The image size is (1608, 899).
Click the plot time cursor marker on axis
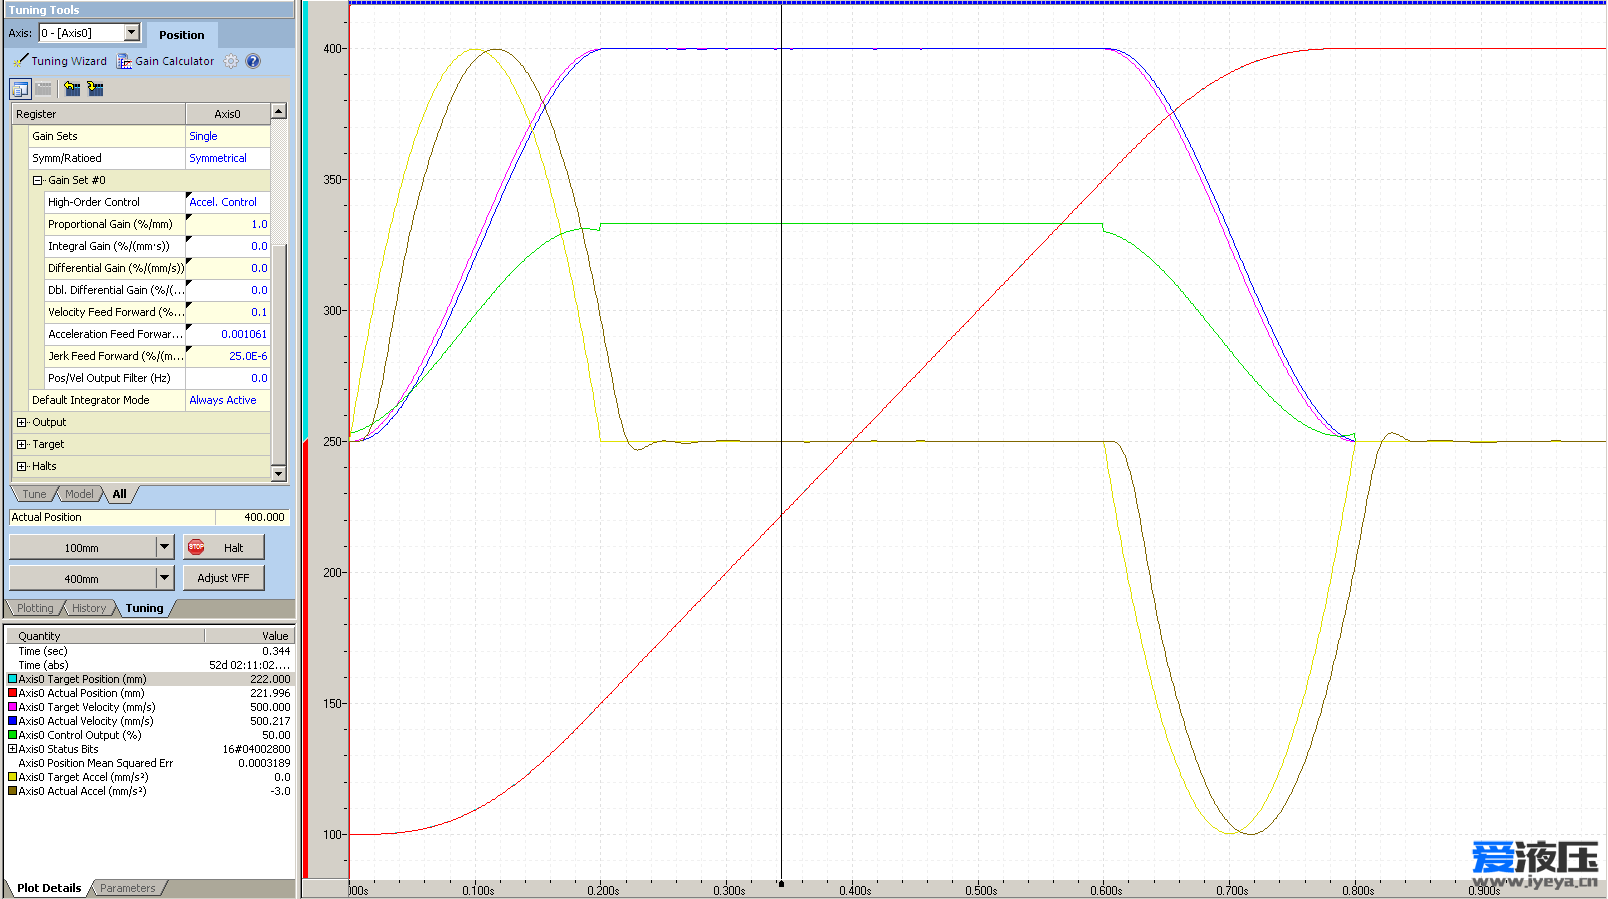pos(781,884)
